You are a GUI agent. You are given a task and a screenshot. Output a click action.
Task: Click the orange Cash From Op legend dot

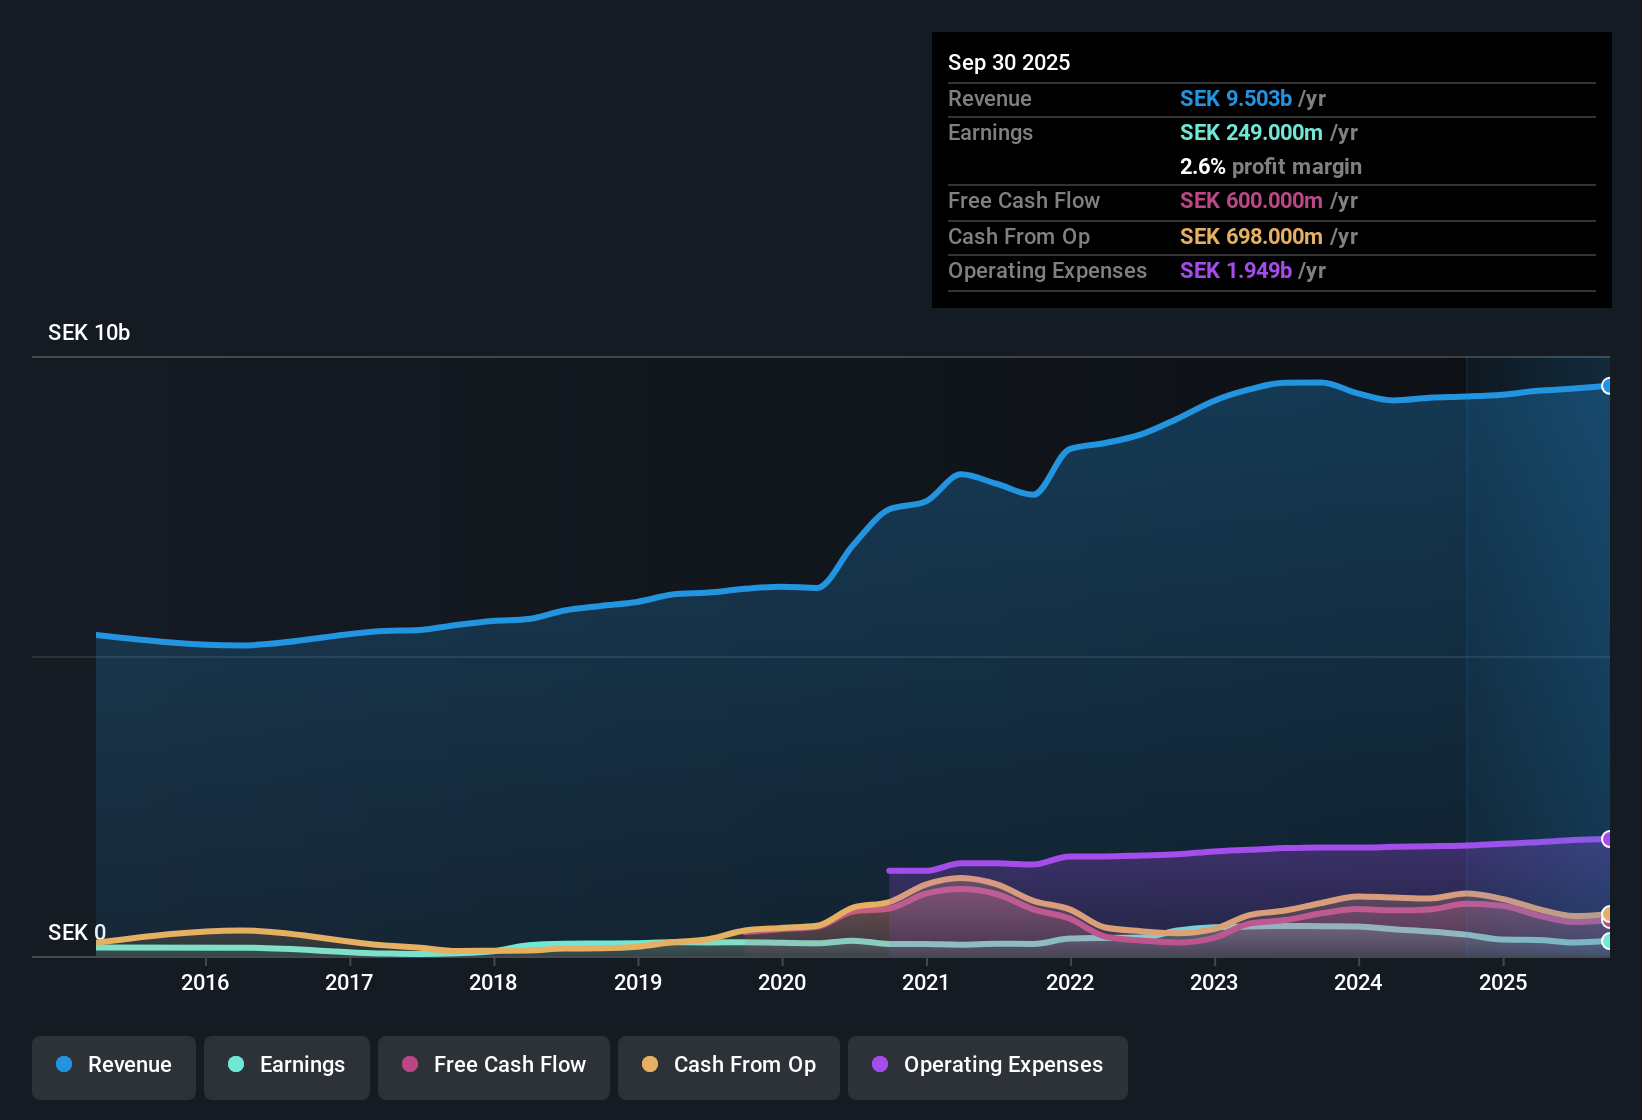[650, 1064]
